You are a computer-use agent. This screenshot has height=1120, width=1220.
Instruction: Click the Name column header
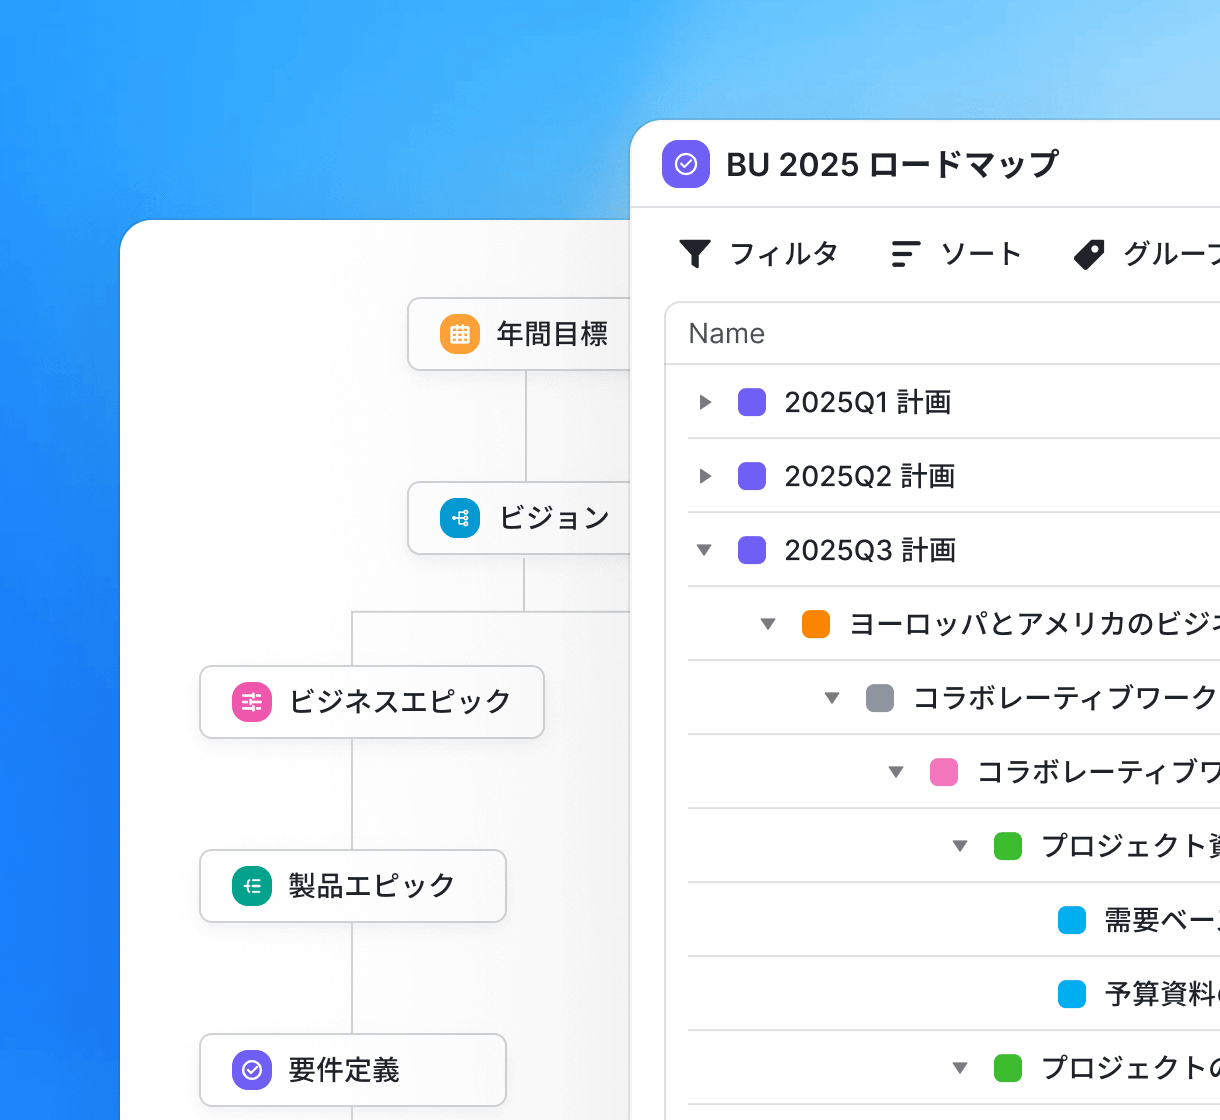(x=726, y=333)
